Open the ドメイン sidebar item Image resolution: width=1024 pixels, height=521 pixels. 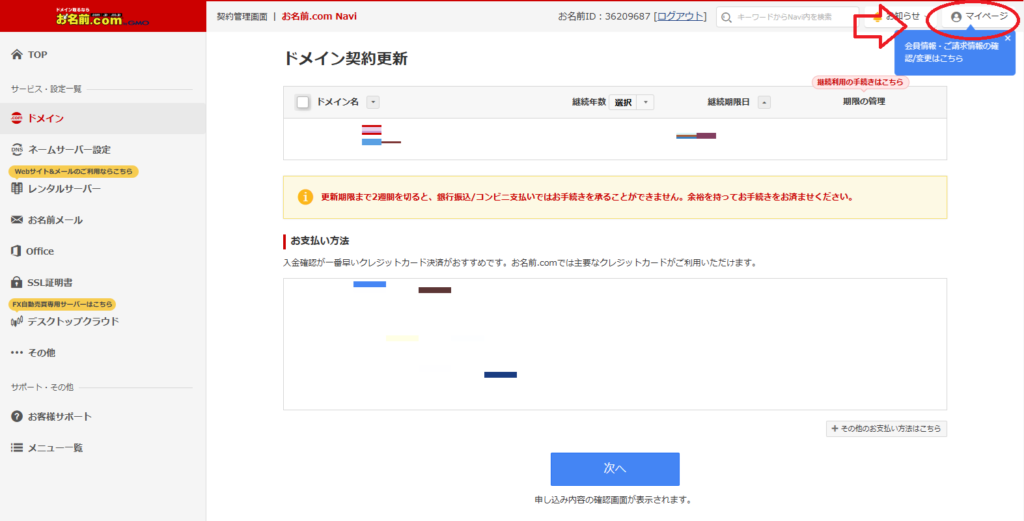[103, 118]
